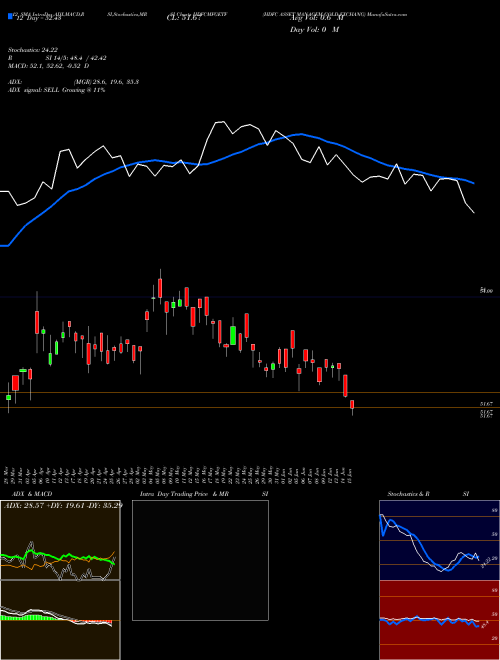Click the 'ADX signal: SELL Growing @ 11%' text
Viewport: 500px width, 660px height.
click(56, 90)
